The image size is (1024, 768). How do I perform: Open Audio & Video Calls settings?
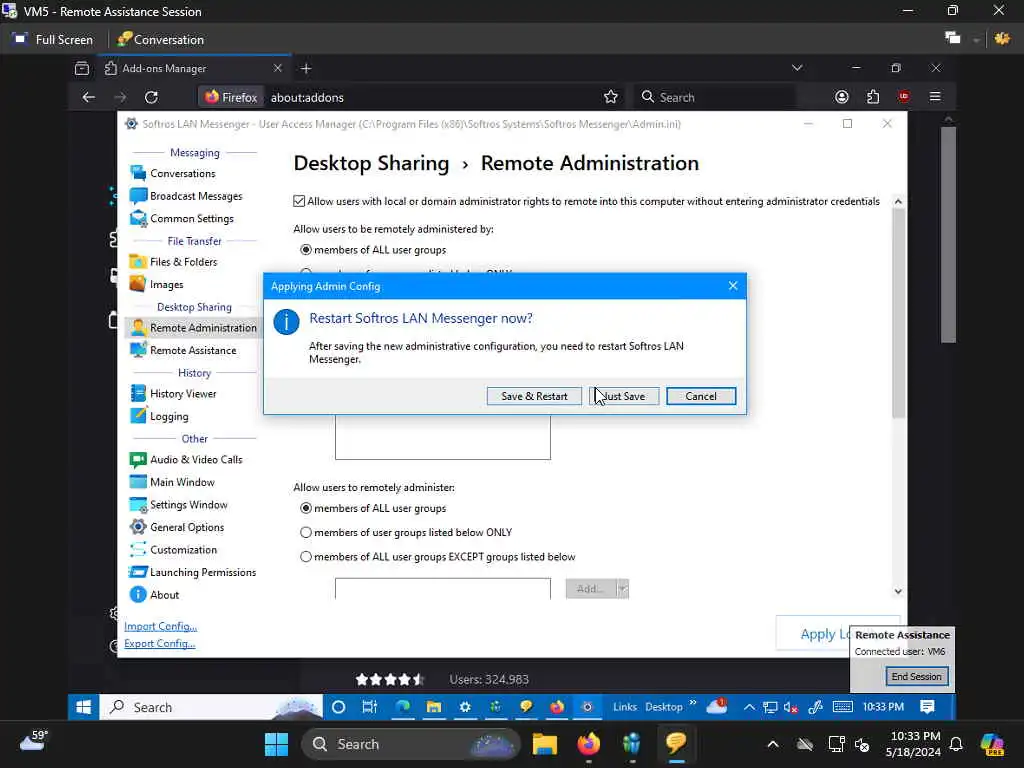click(186, 460)
